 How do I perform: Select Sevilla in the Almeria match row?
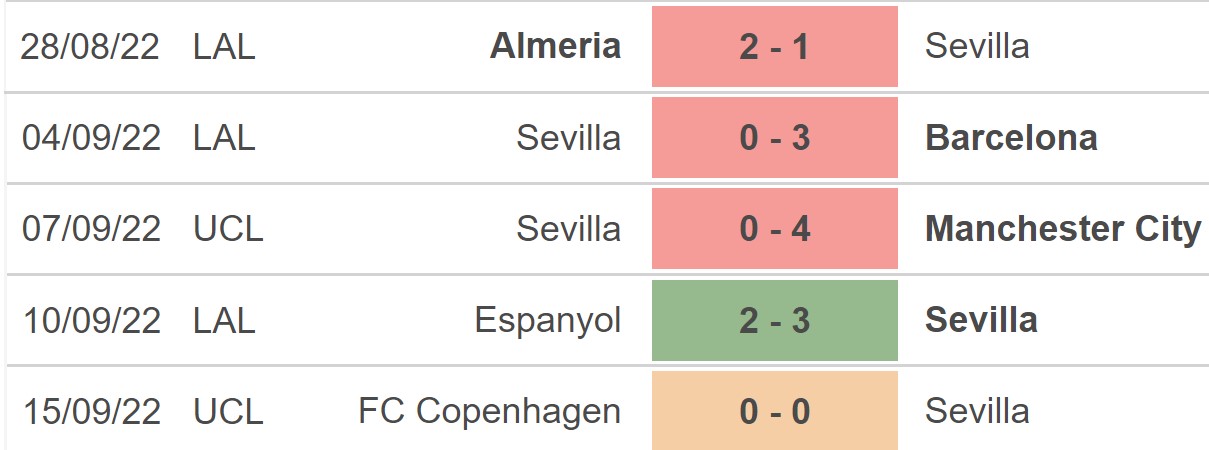point(977,46)
